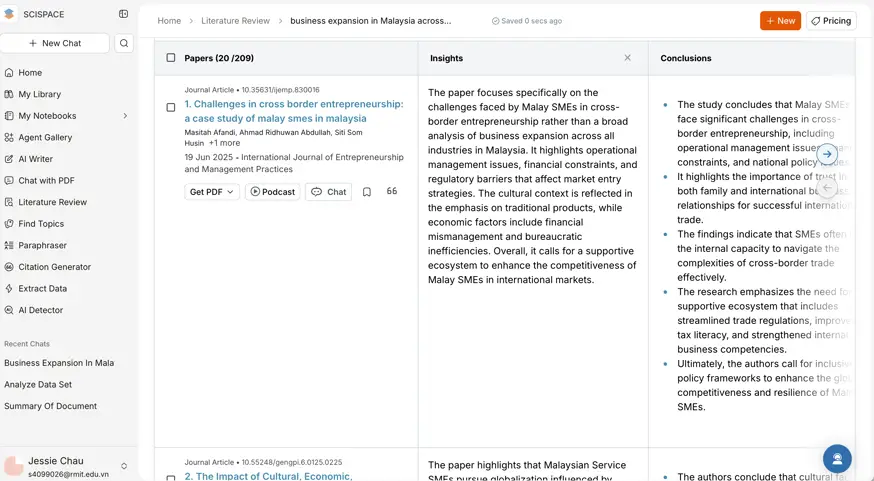Viewport: 874px width, 481px height.
Task: Open search with the magnifier icon
Action: pos(124,43)
